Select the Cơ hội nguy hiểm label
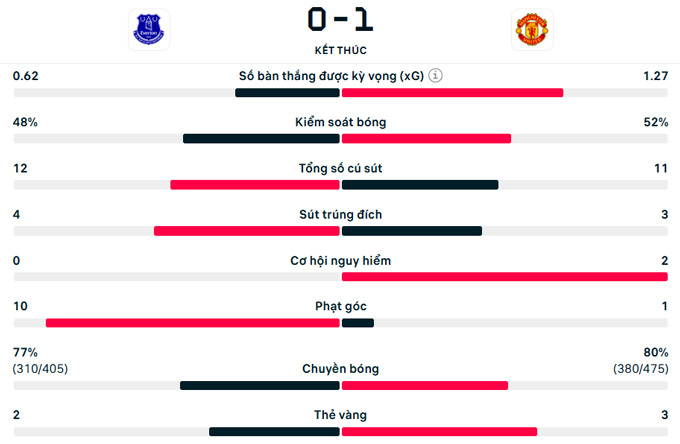Screen dimensions: 680x444 tap(340, 261)
